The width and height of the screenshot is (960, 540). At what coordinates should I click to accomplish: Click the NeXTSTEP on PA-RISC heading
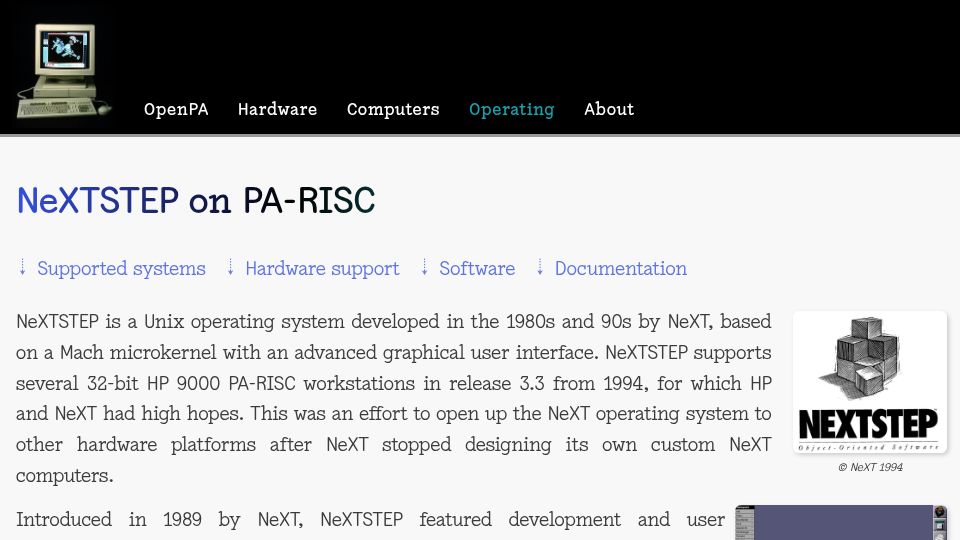coord(195,200)
